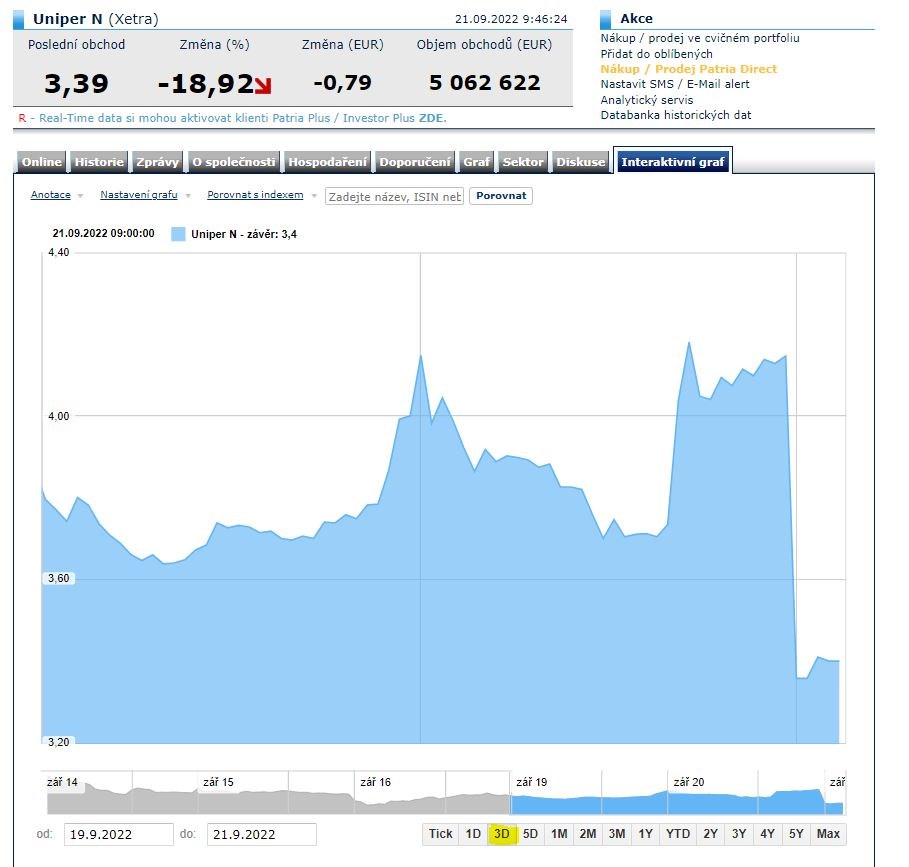Open the Hospodaření tab
Image resolution: width=909 pixels, height=867 pixels.
pyautogui.click(x=329, y=162)
